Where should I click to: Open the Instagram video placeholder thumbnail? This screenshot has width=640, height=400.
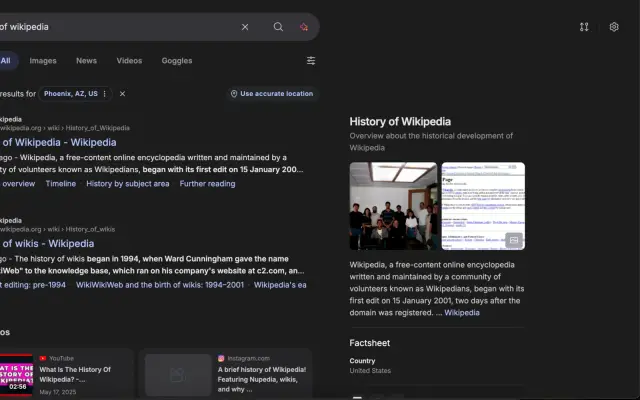click(x=178, y=375)
